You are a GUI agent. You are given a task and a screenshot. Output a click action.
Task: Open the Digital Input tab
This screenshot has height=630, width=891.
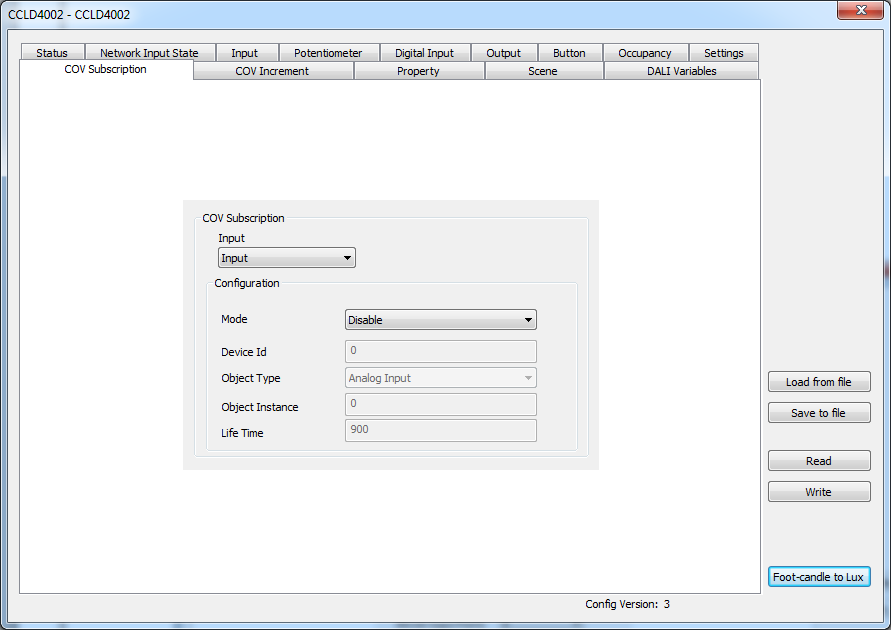click(x=424, y=53)
